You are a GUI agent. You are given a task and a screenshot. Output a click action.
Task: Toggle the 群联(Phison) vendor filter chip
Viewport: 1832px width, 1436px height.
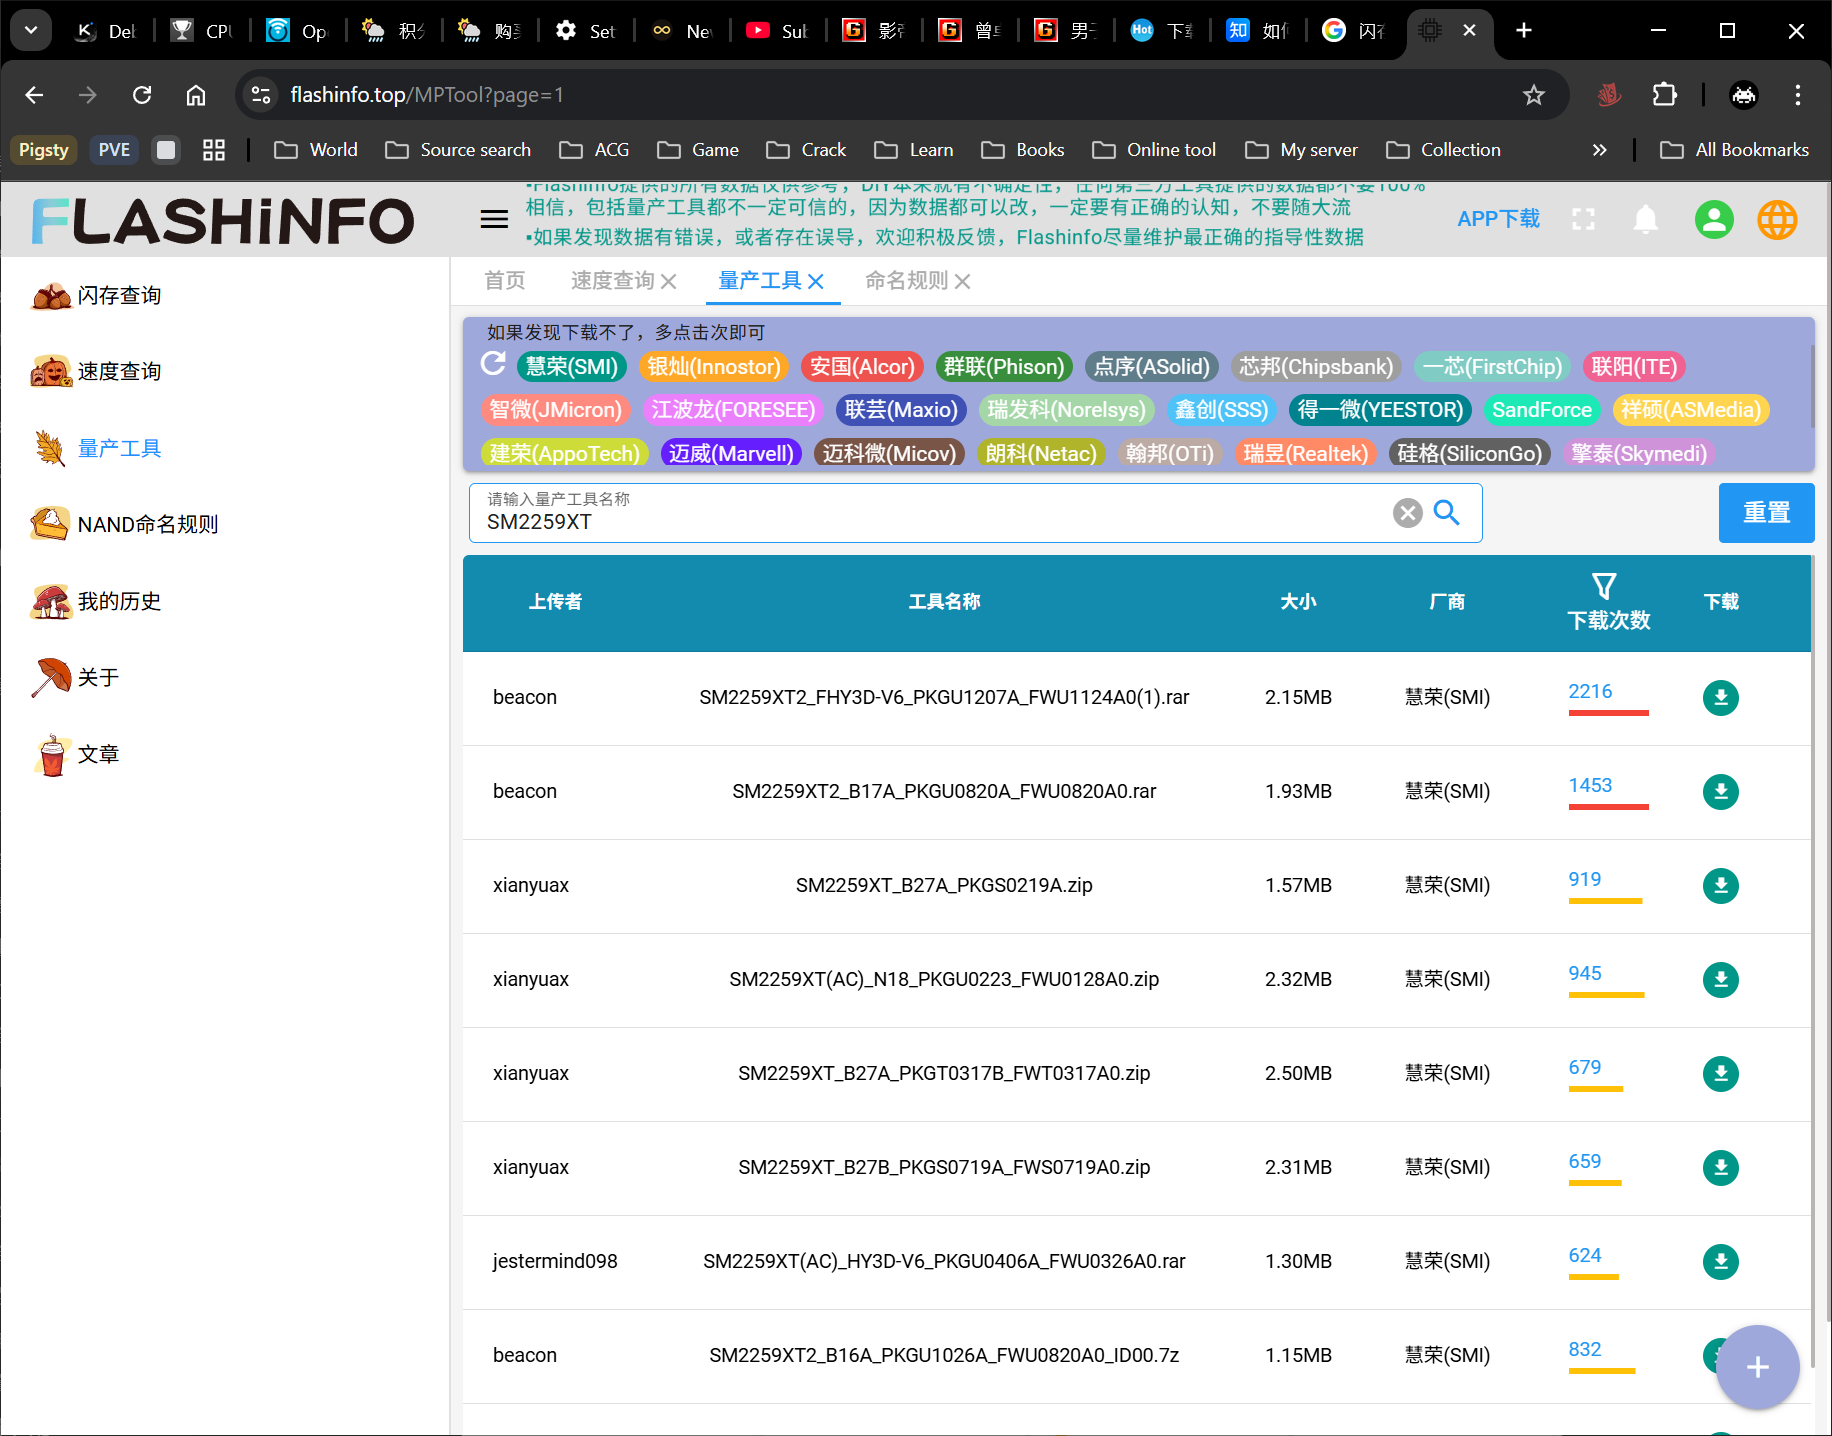(1004, 367)
